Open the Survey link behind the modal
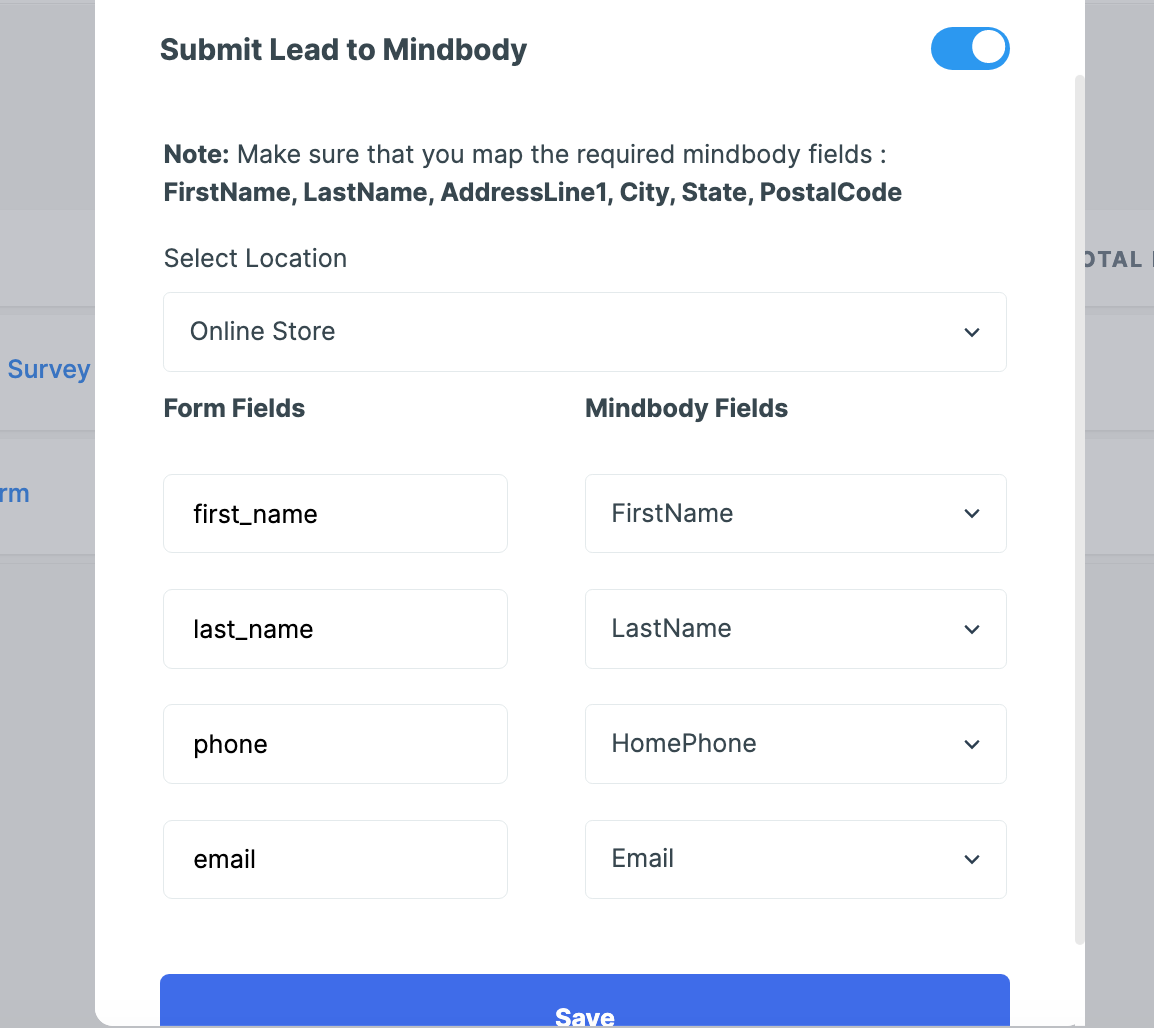This screenshot has width=1154, height=1028. pyautogui.click(x=48, y=369)
